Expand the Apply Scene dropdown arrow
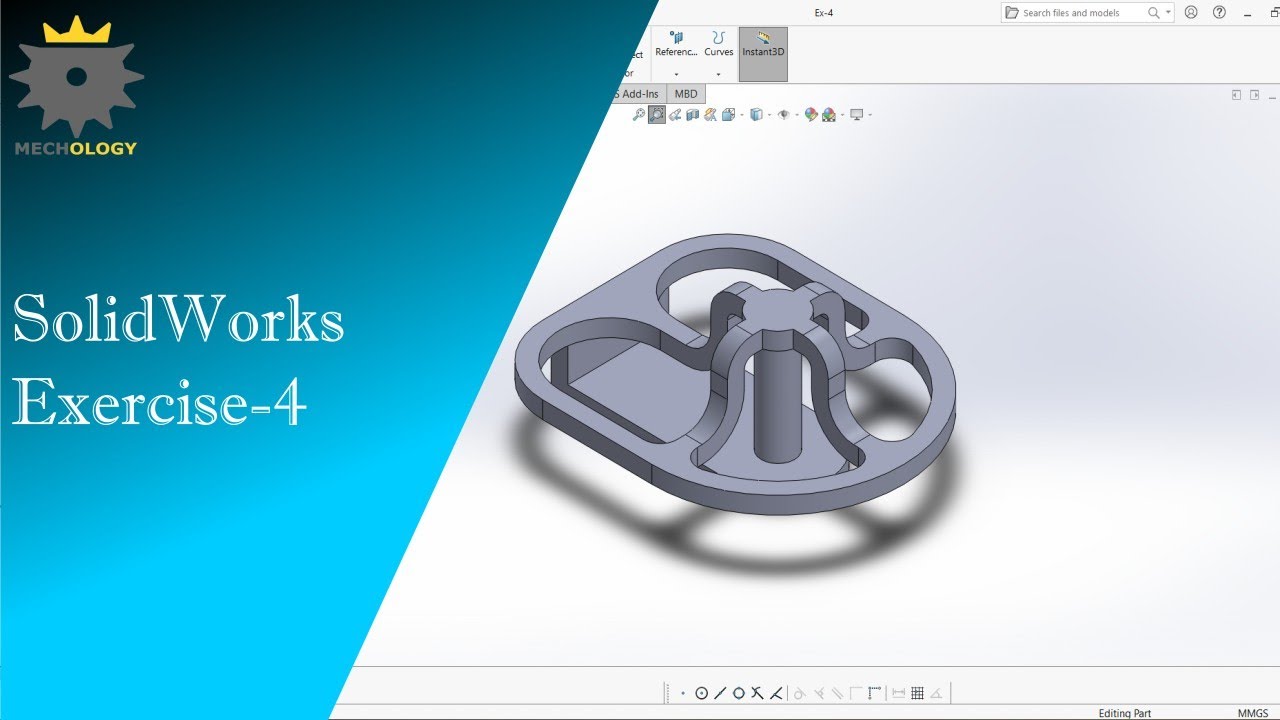Image resolution: width=1280 pixels, height=720 pixels. (842, 115)
